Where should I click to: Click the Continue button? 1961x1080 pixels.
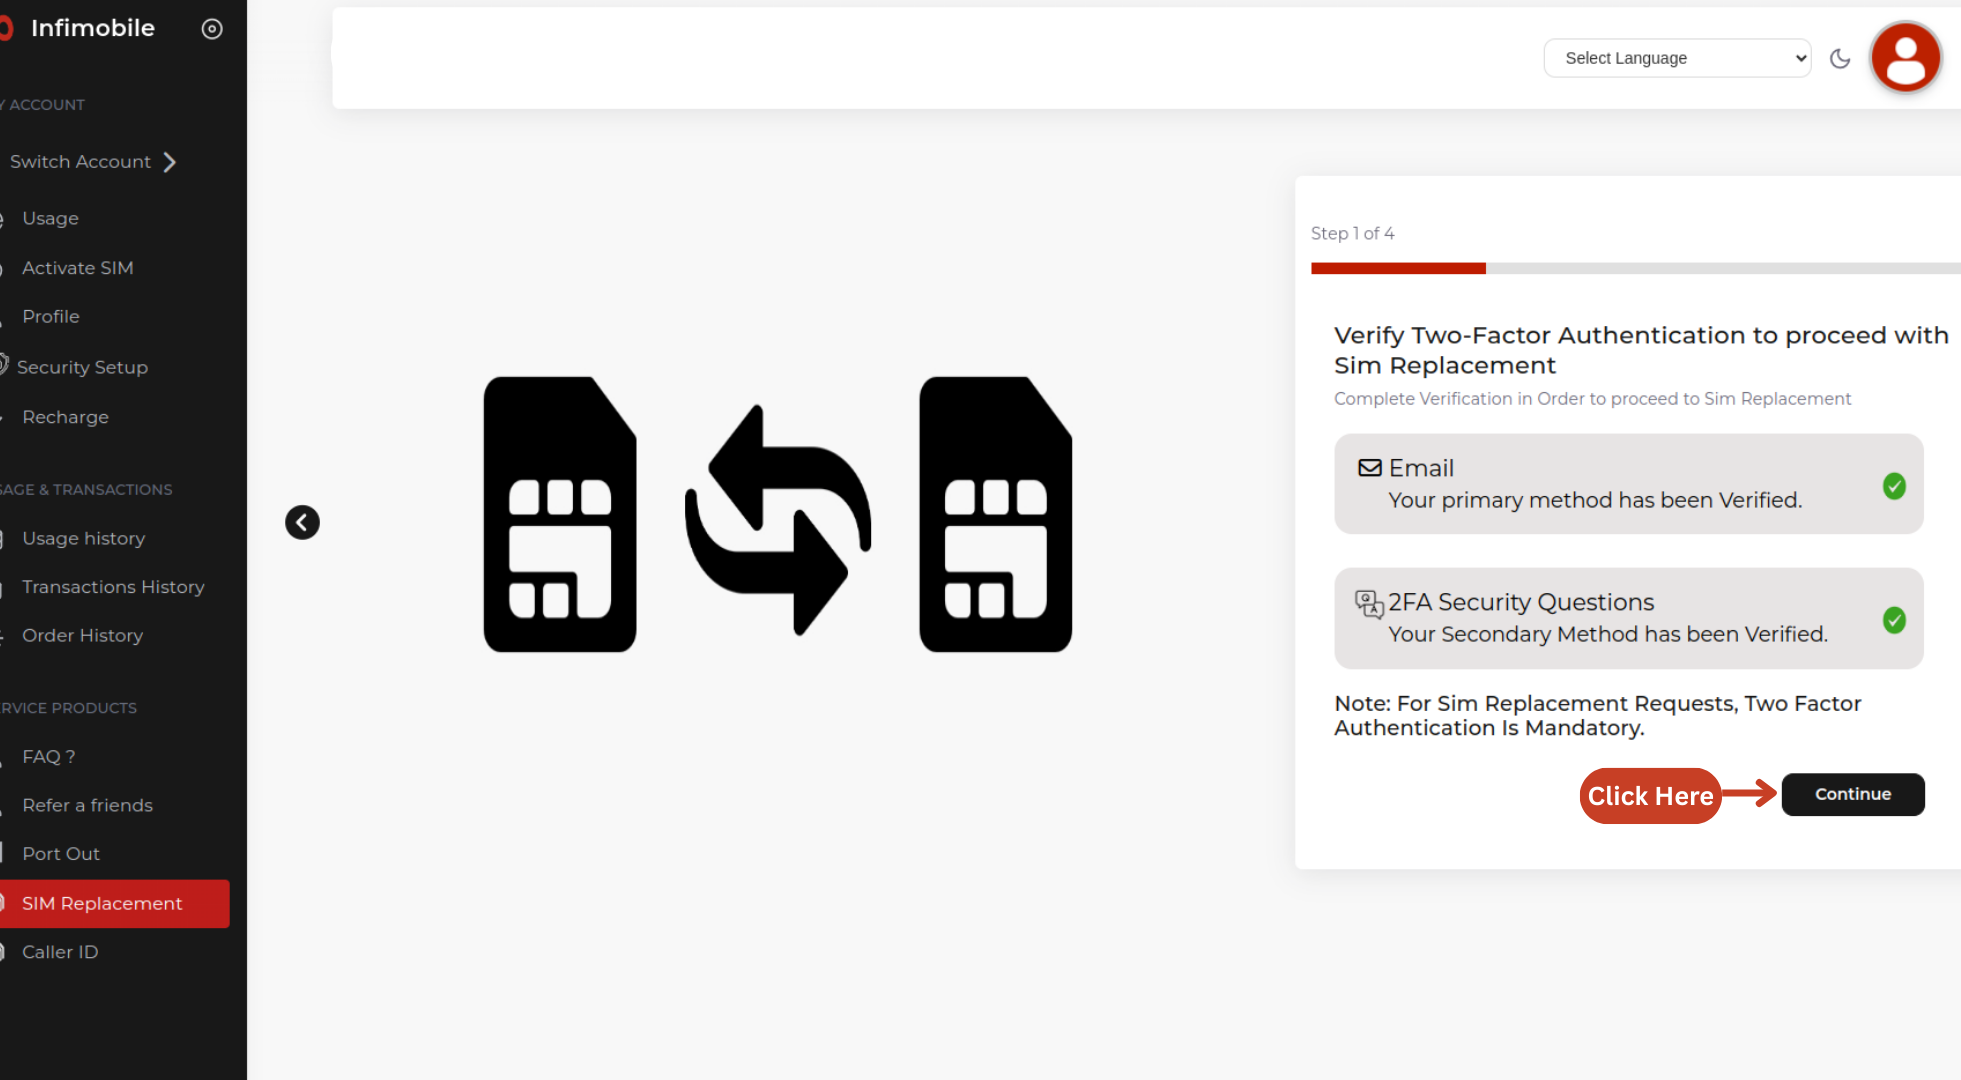[x=1852, y=794]
